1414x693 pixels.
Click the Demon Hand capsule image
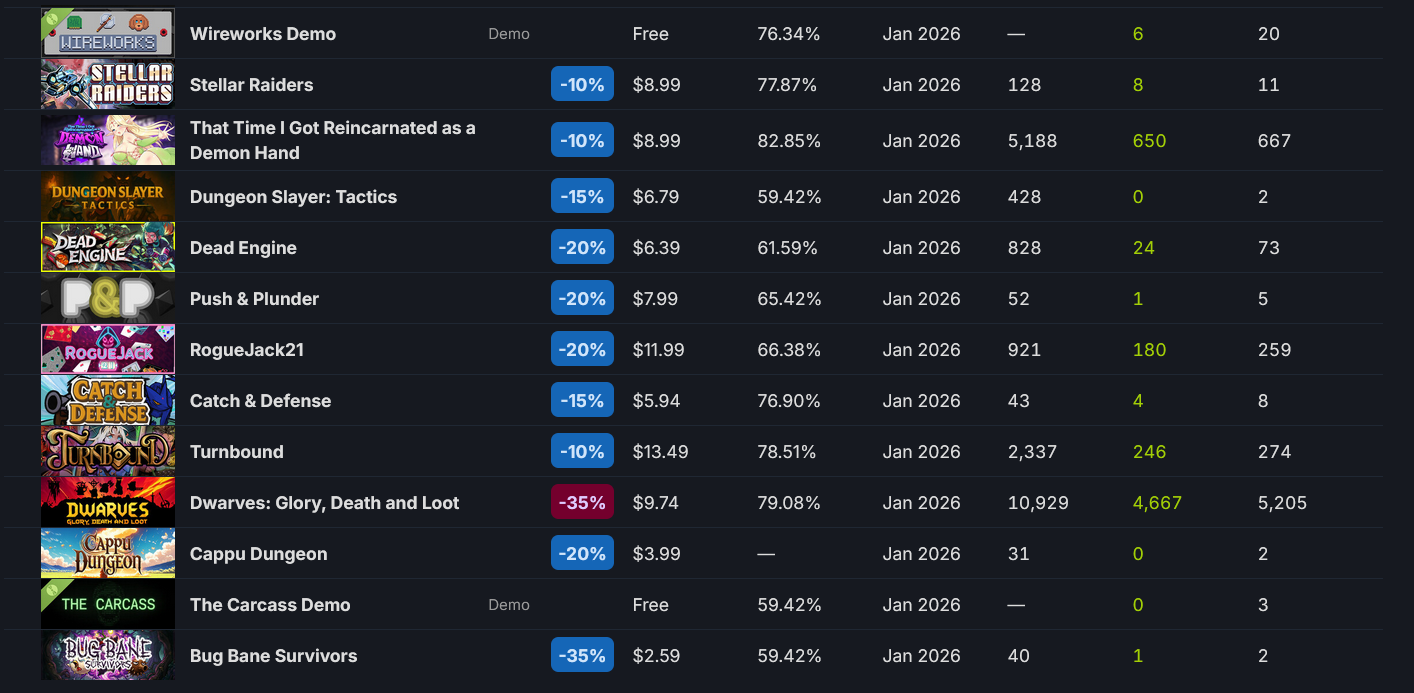108,140
